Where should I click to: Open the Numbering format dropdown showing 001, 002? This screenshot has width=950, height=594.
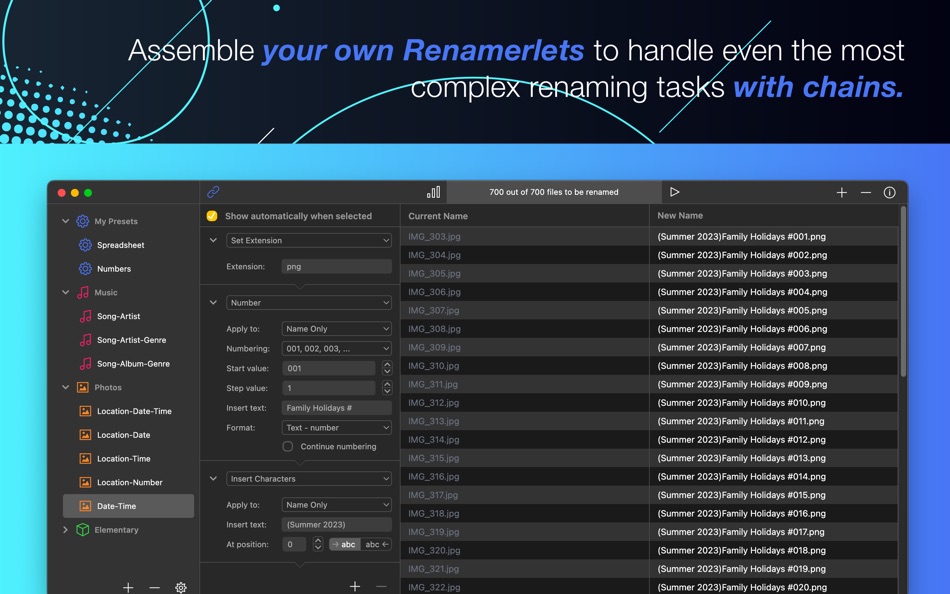click(x=336, y=347)
